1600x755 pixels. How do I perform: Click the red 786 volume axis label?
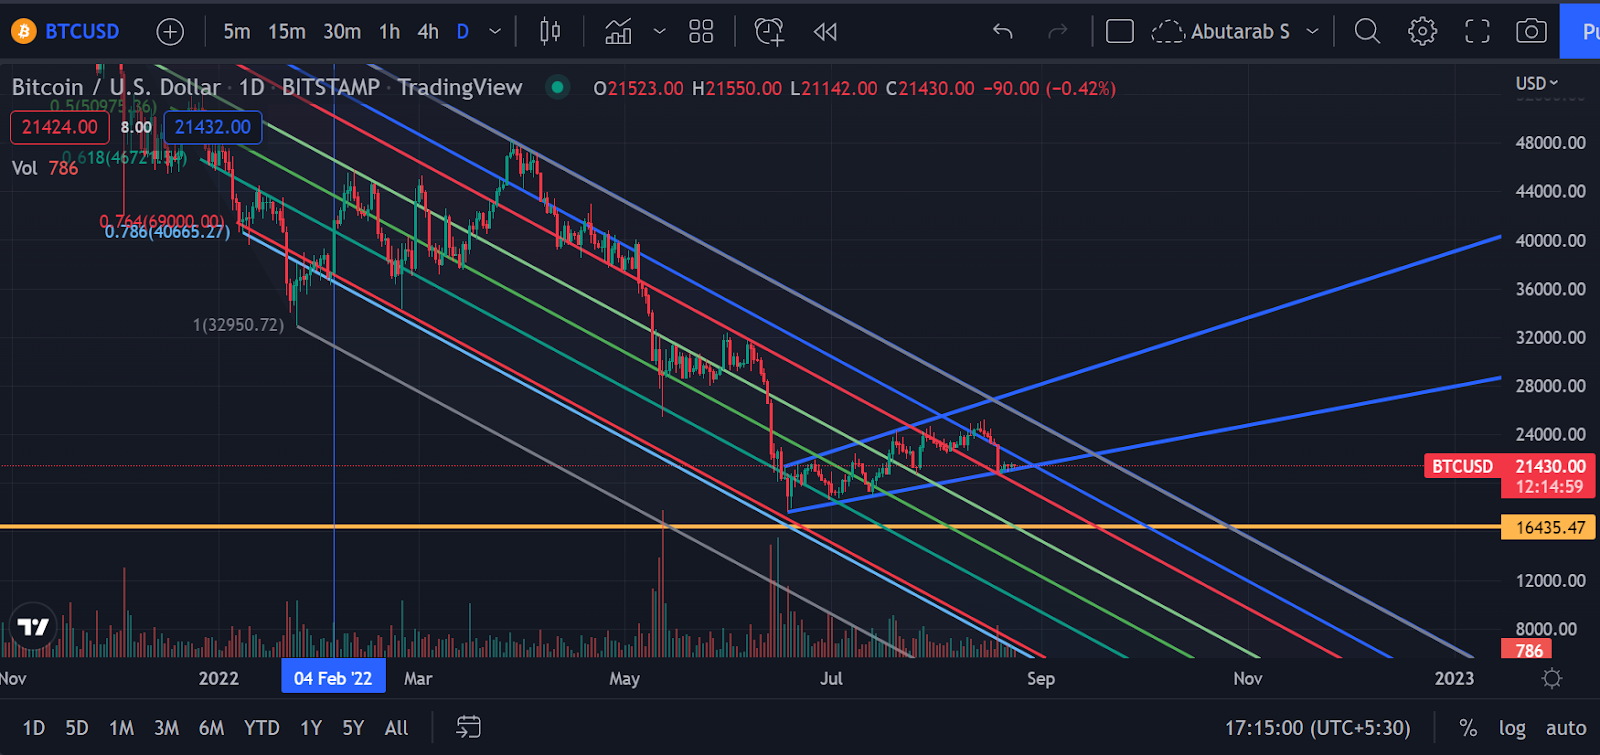click(1529, 650)
